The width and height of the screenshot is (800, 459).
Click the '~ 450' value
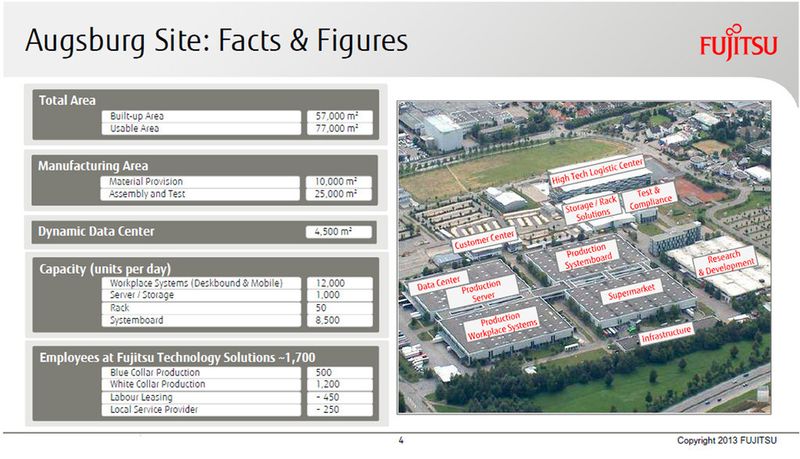tap(328, 397)
